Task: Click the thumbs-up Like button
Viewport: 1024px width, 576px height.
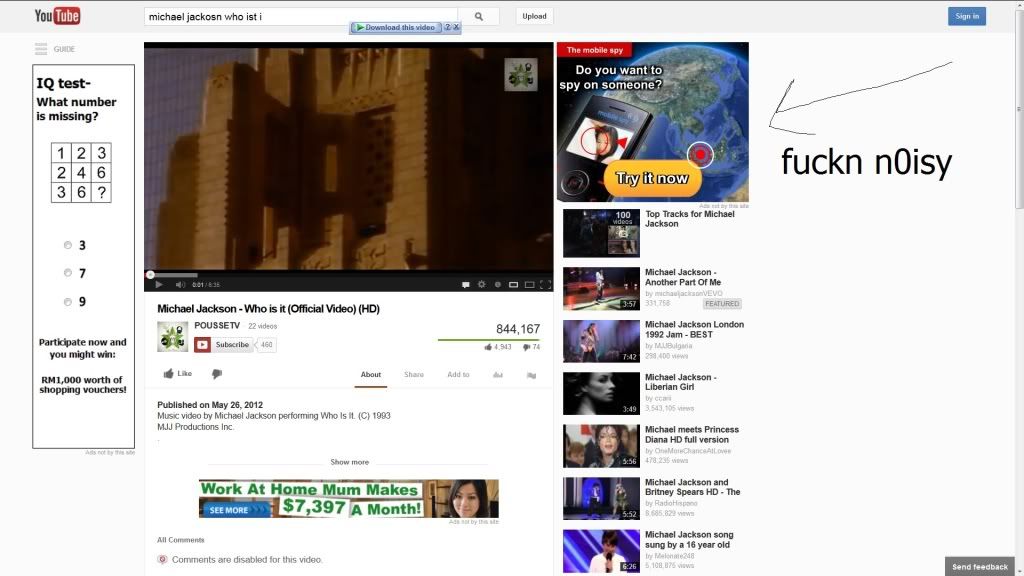Action: [178, 374]
